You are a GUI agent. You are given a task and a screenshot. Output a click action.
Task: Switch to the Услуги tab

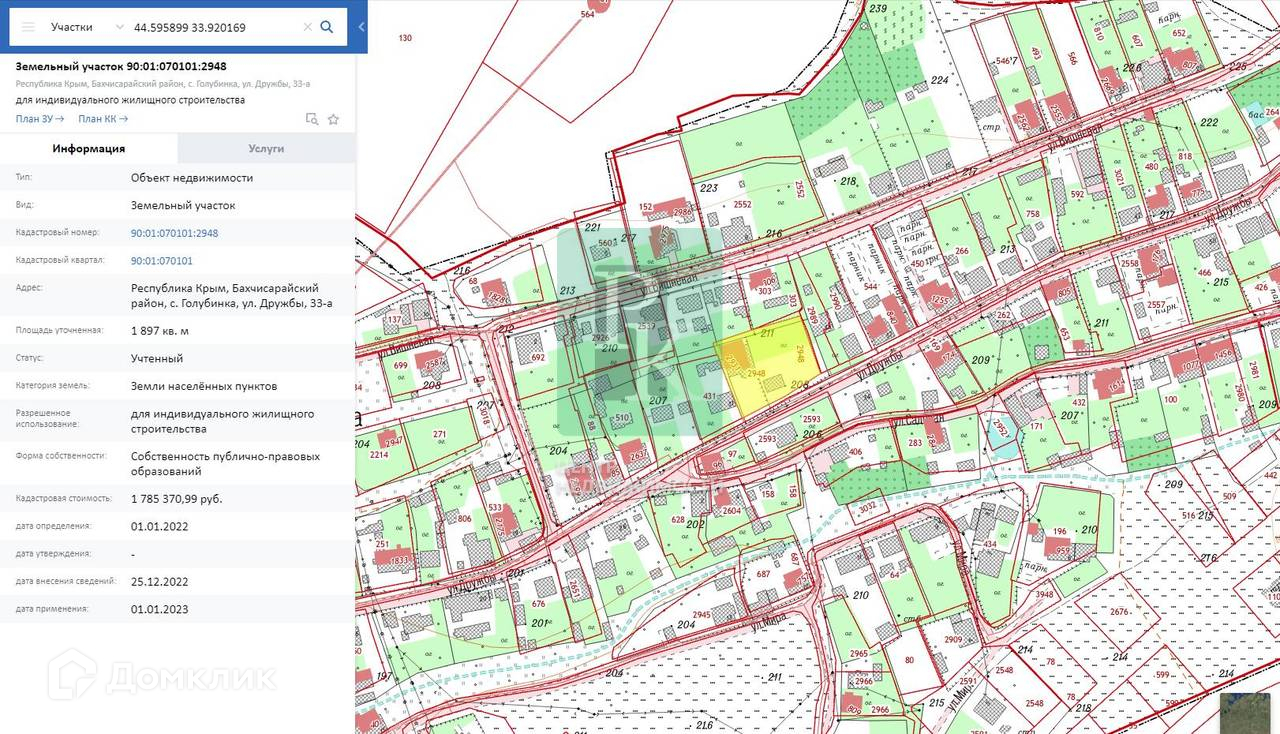[266, 148]
